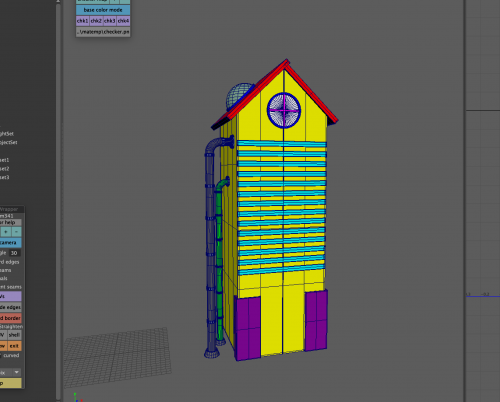
Task: Click the orange exit button
Action: coord(14,346)
